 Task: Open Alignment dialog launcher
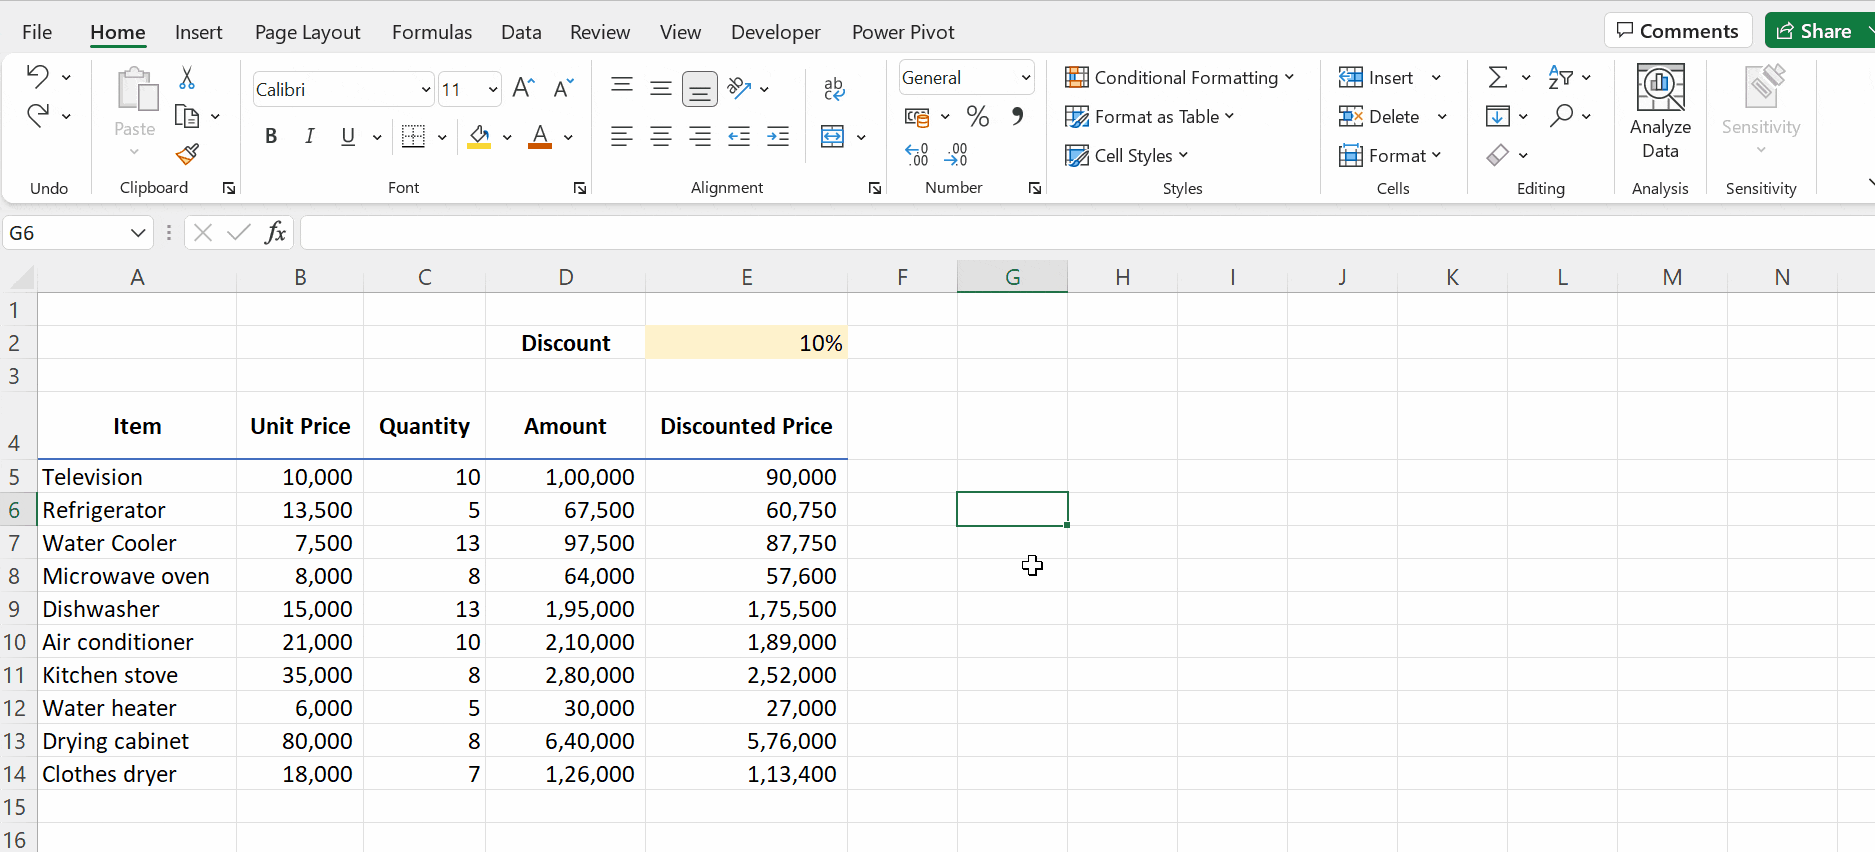coord(875,188)
